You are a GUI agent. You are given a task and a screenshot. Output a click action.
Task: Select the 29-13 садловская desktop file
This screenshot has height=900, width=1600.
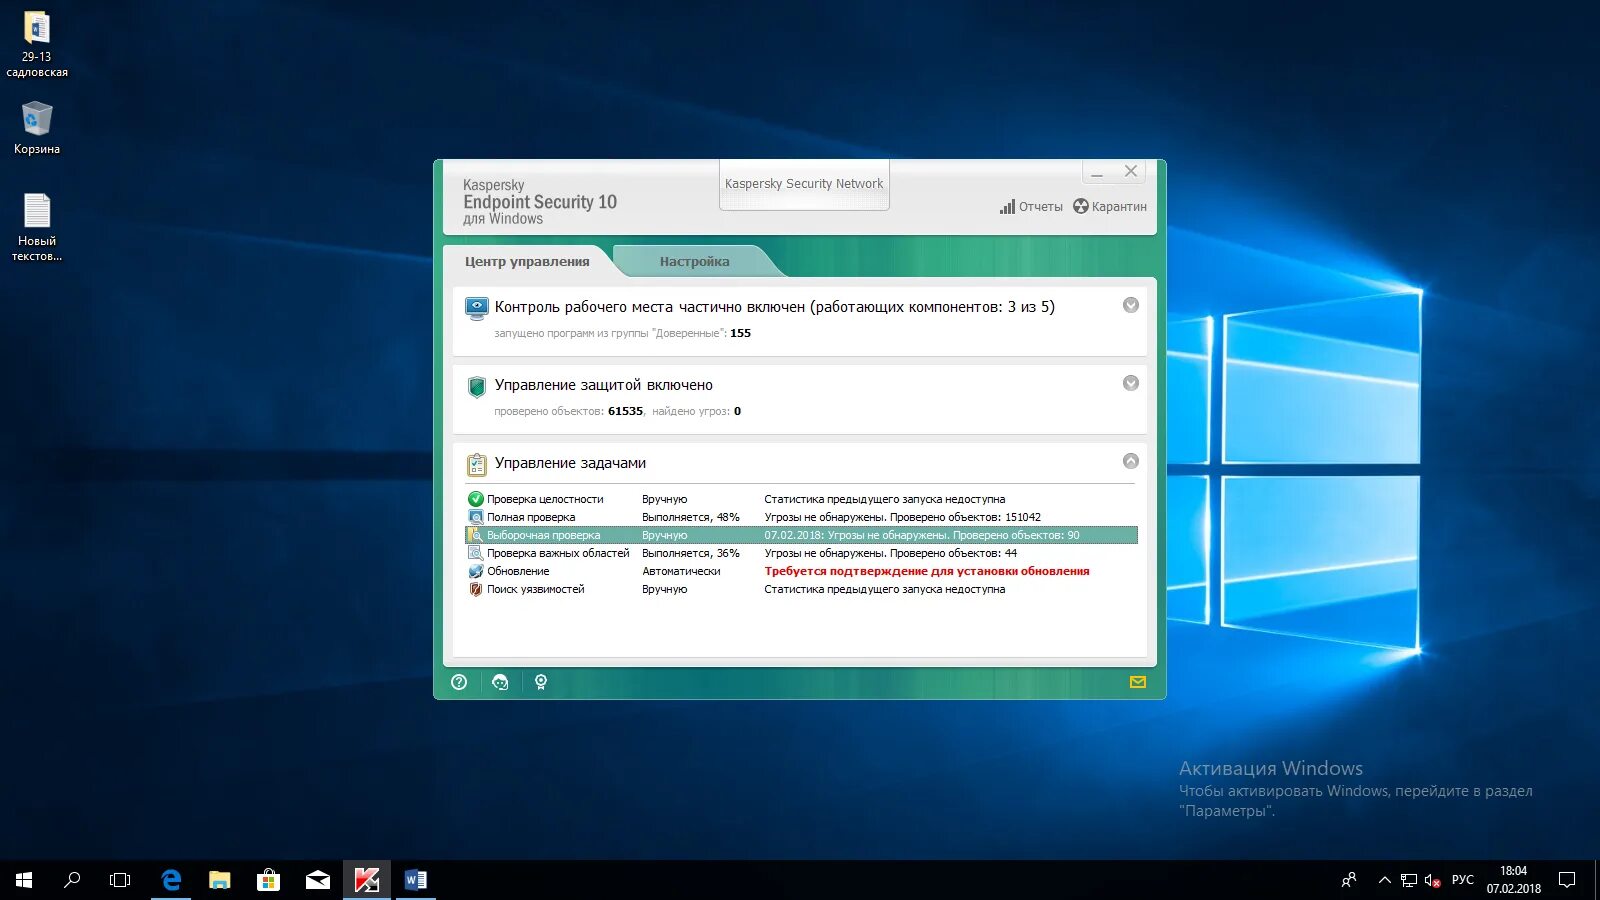pos(37,44)
